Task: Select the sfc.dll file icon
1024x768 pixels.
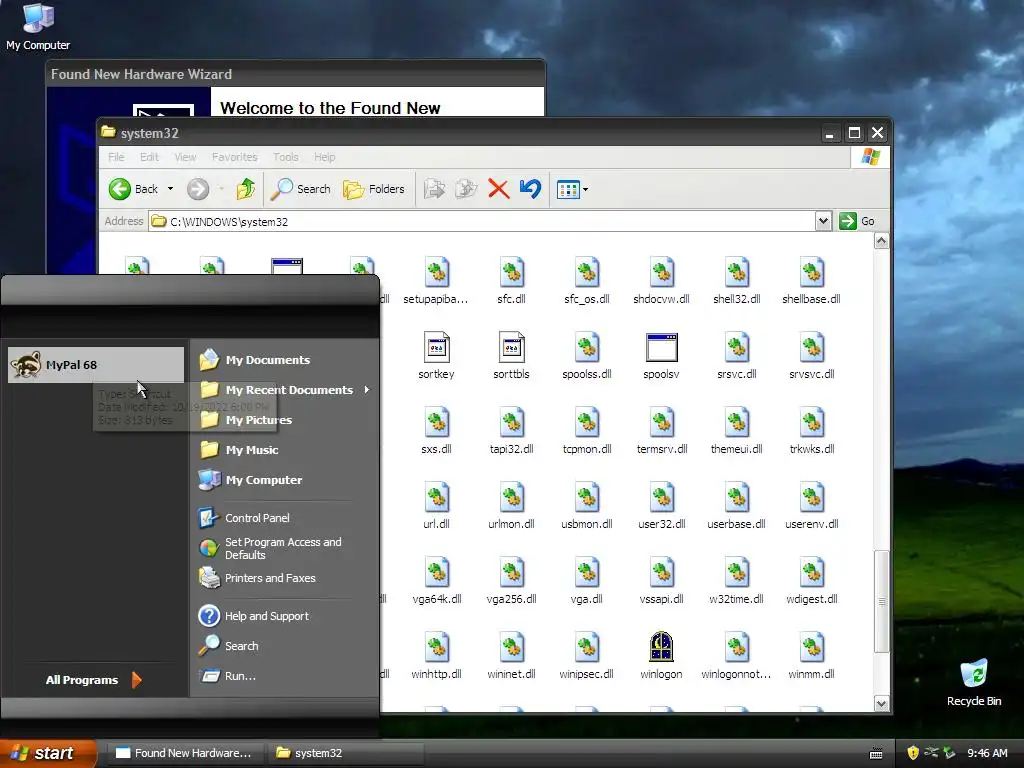Action: click(x=511, y=273)
